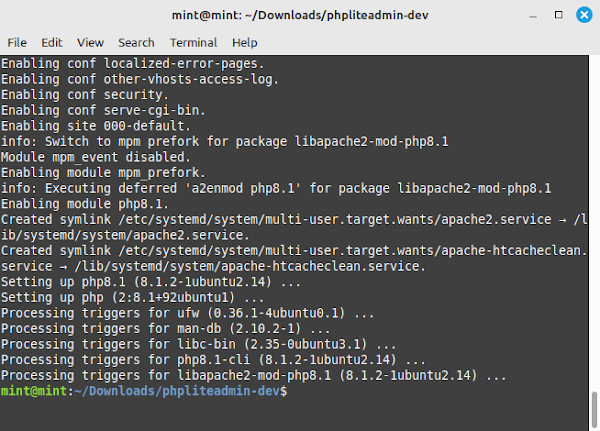Minimize the terminal window
Viewport: 600px width, 431px height.
click(x=533, y=16)
